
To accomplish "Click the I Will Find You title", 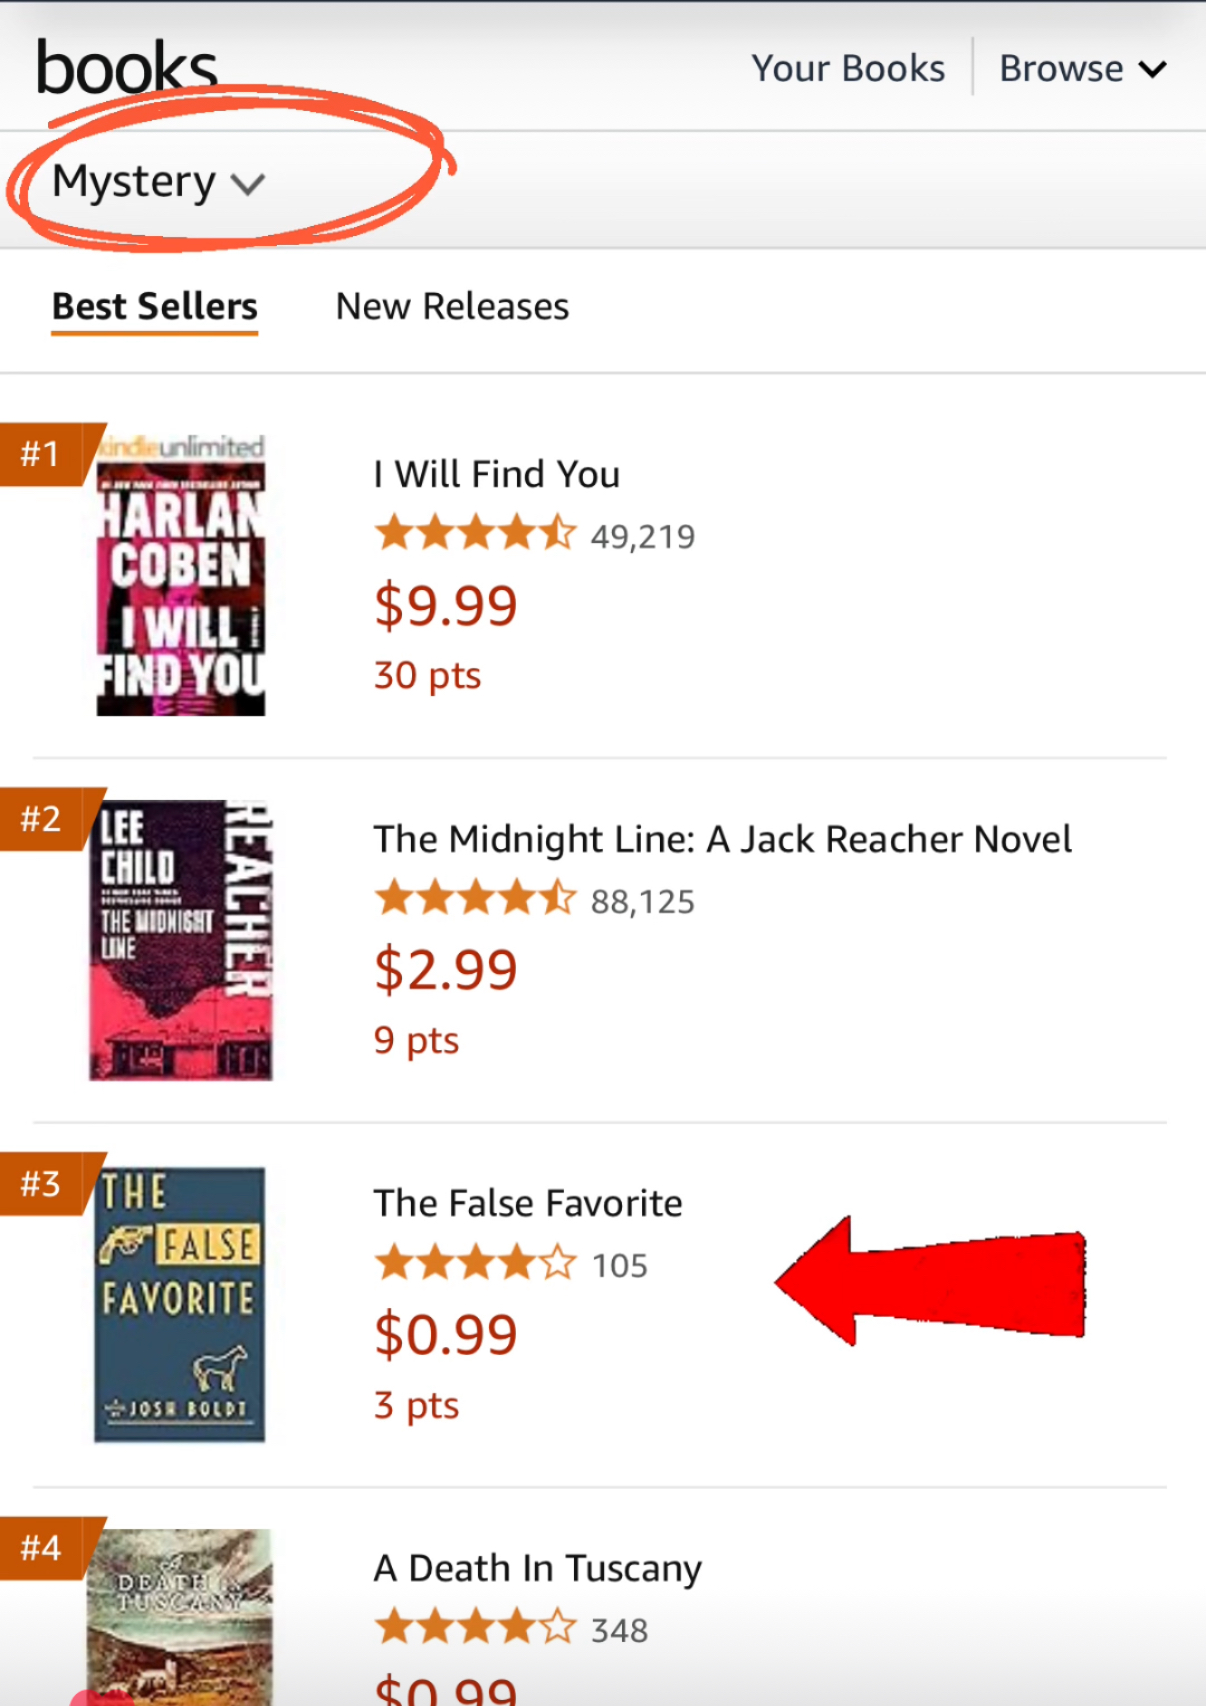I will [497, 474].
